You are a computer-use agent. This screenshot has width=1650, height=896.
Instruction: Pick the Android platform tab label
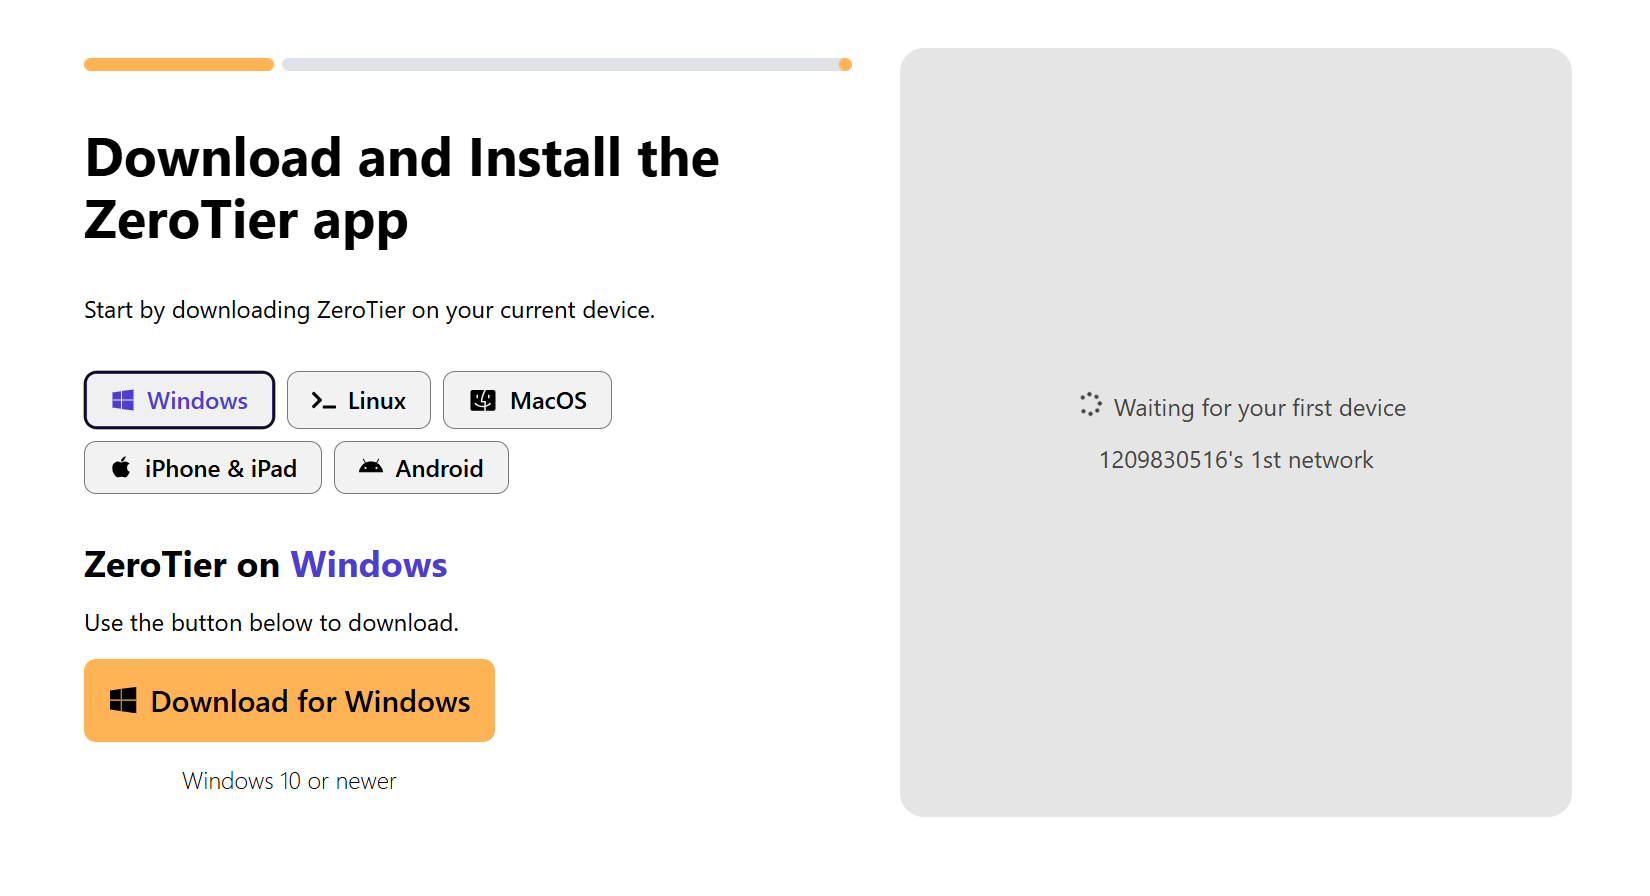(439, 469)
